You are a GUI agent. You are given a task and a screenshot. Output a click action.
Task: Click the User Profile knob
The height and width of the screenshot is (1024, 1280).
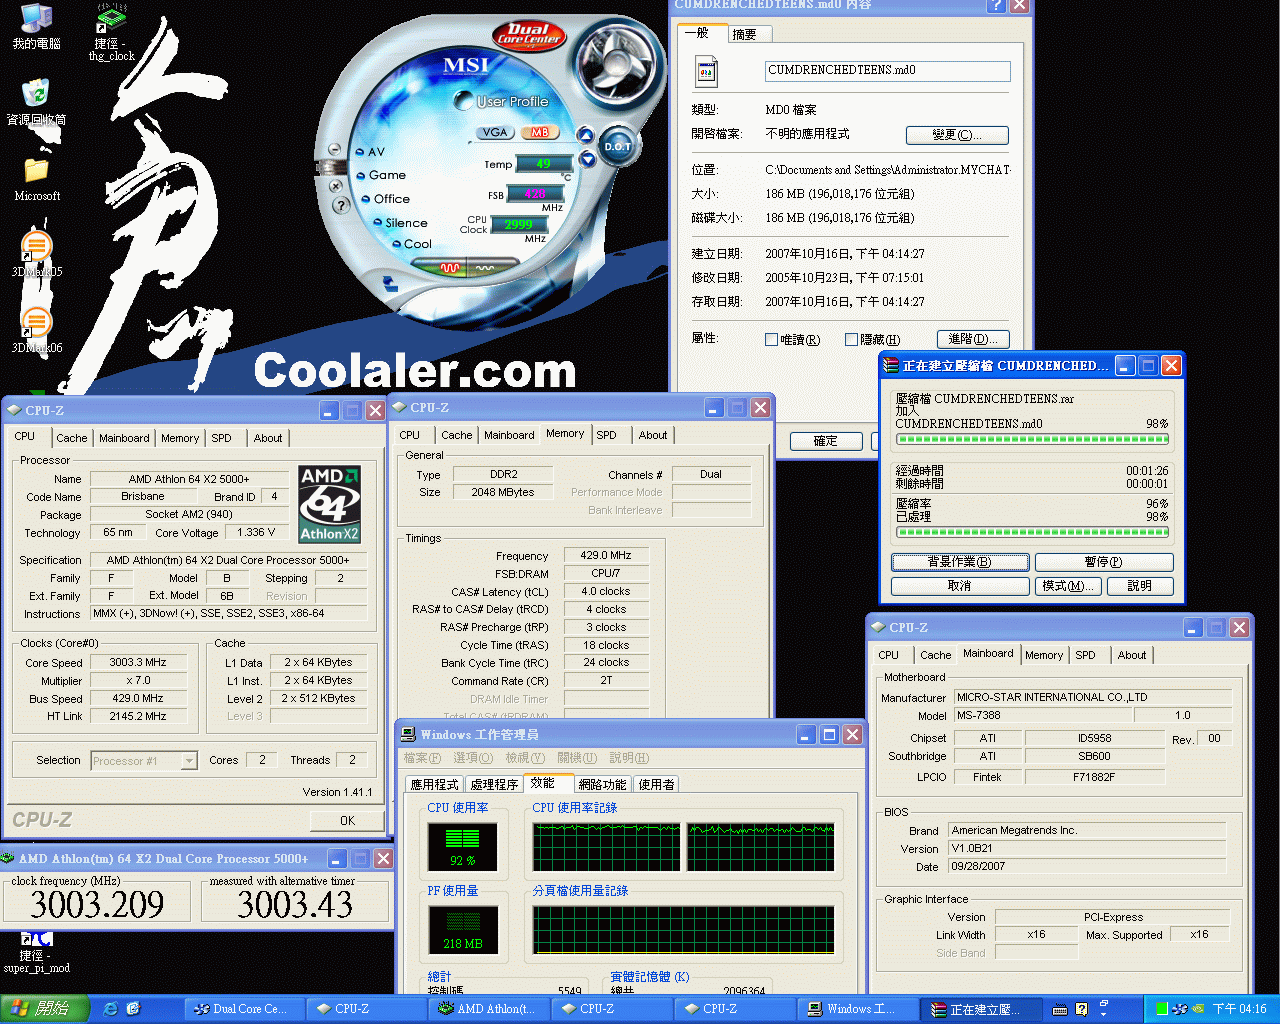tap(464, 100)
